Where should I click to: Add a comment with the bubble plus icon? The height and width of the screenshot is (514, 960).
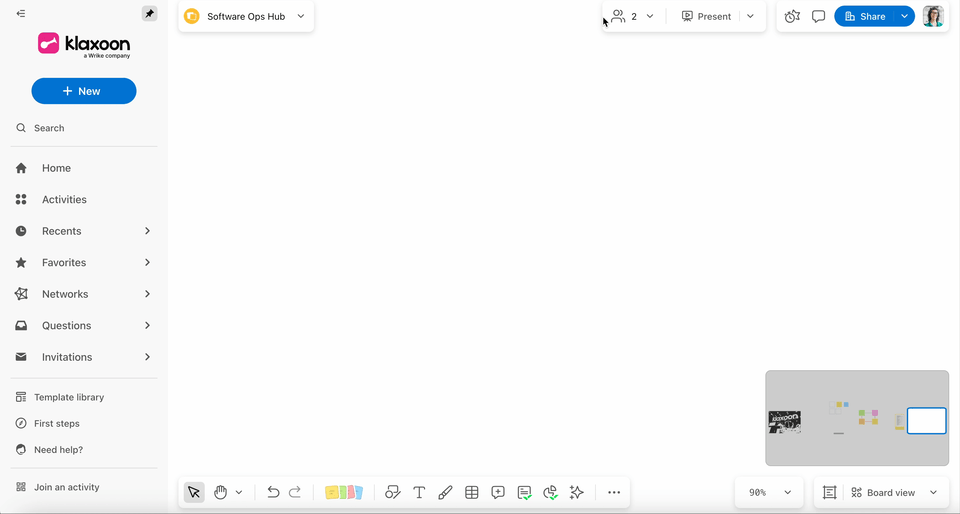(498, 493)
